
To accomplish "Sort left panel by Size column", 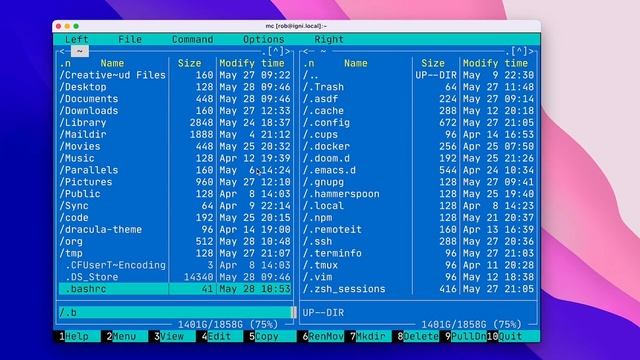I will (x=189, y=63).
